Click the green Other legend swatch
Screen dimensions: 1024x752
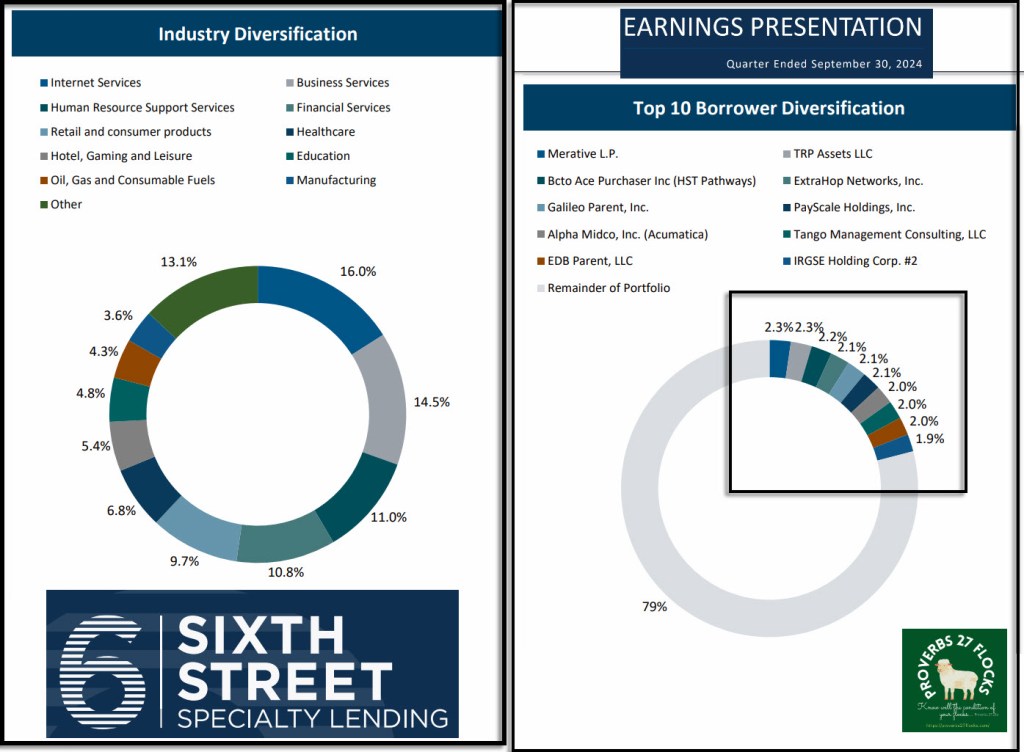44,205
